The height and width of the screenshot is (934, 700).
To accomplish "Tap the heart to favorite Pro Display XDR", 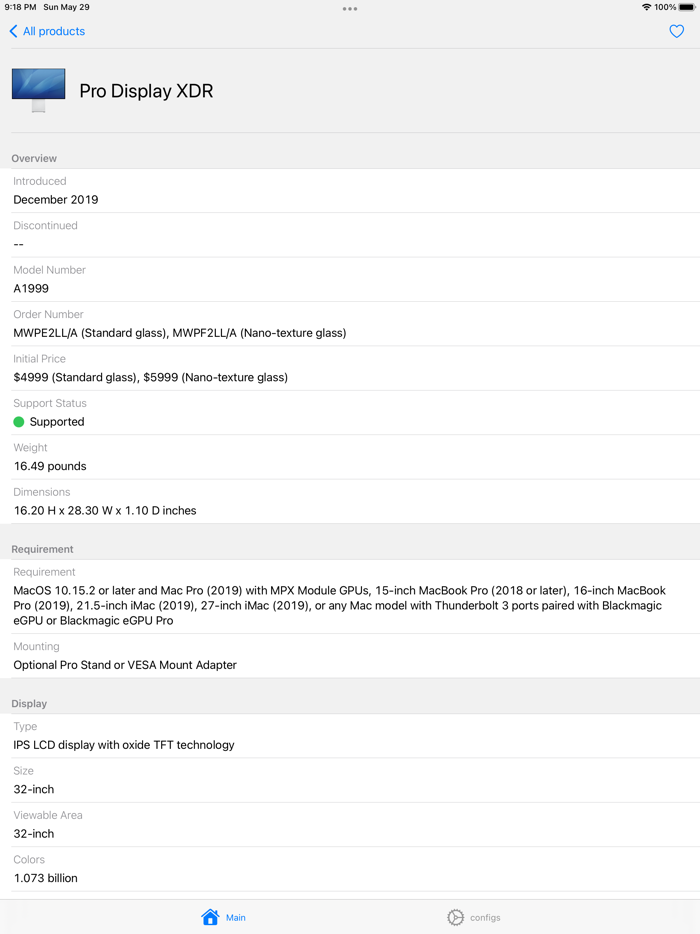I will pyautogui.click(x=679, y=31).
